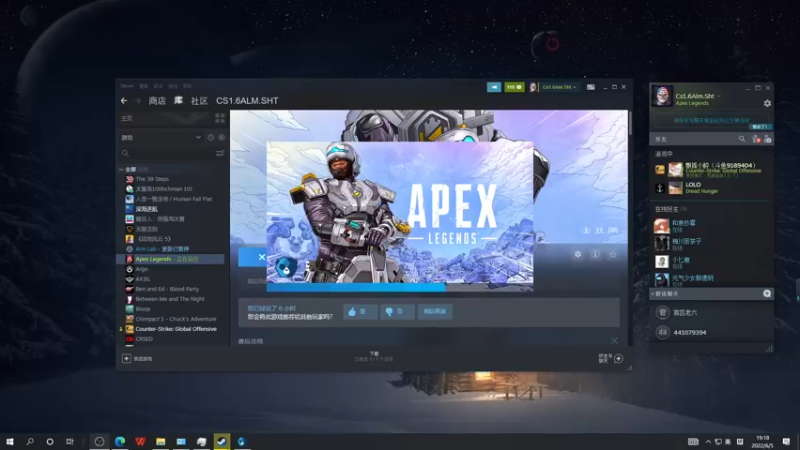Select Bloop in the library list
The height and width of the screenshot is (450, 800).
pyautogui.click(x=138, y=309)
